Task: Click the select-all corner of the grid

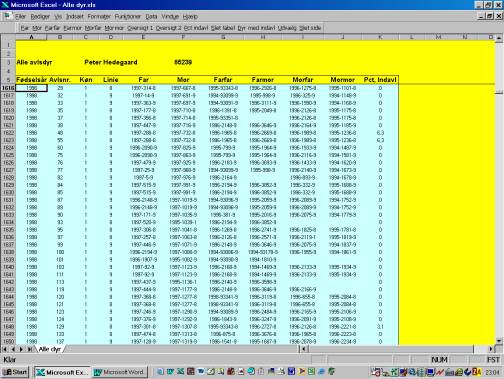Action: [8, 37]
